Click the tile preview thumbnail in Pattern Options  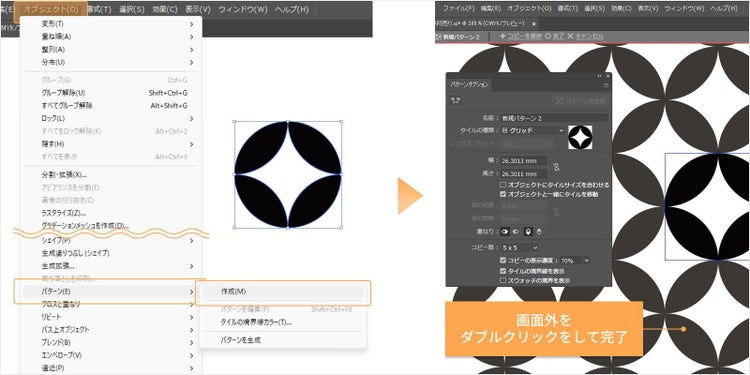580,137
